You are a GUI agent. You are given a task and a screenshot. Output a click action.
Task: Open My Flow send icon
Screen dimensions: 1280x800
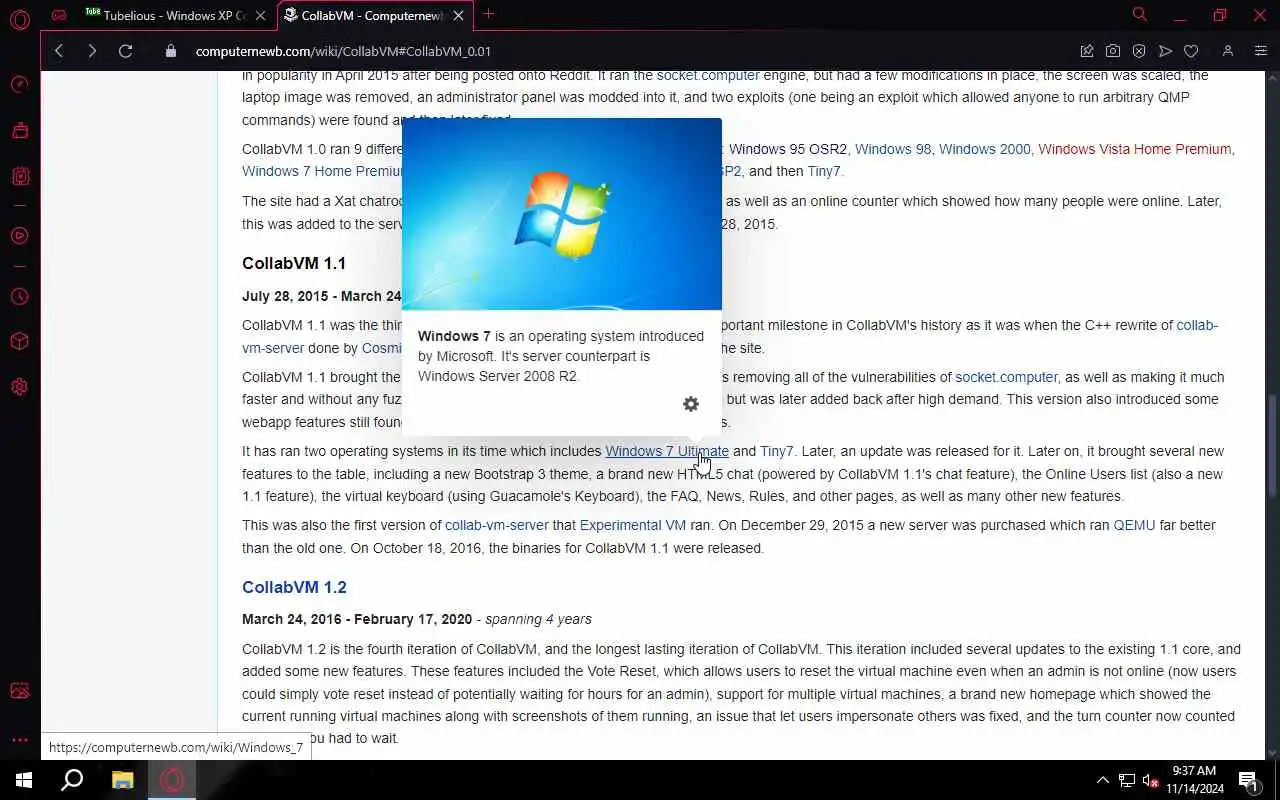1165,51
